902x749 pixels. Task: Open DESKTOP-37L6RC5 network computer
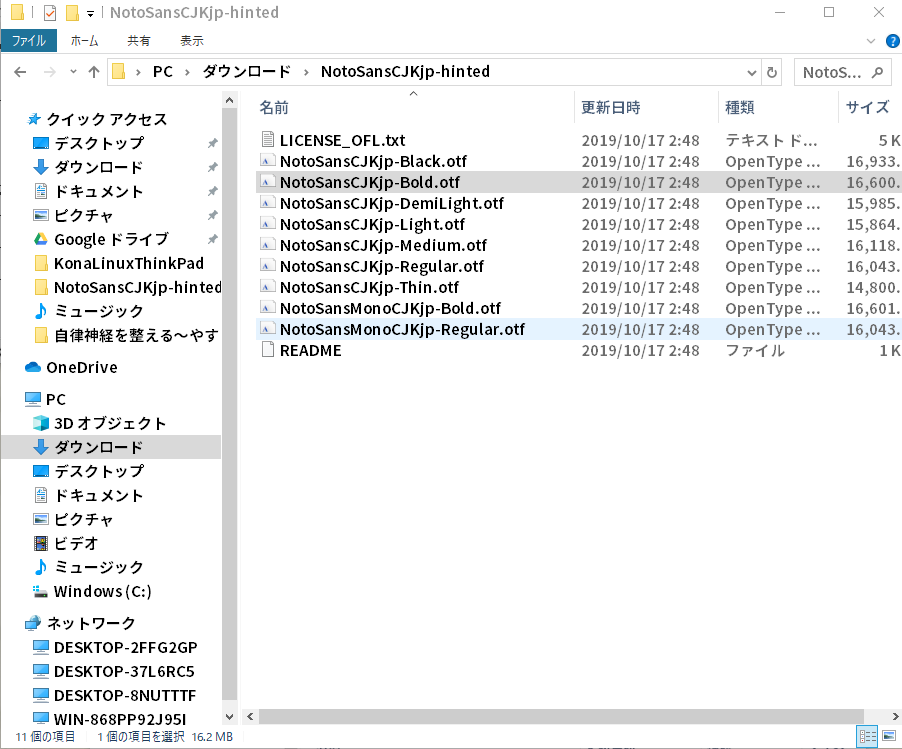click(124, 672)
